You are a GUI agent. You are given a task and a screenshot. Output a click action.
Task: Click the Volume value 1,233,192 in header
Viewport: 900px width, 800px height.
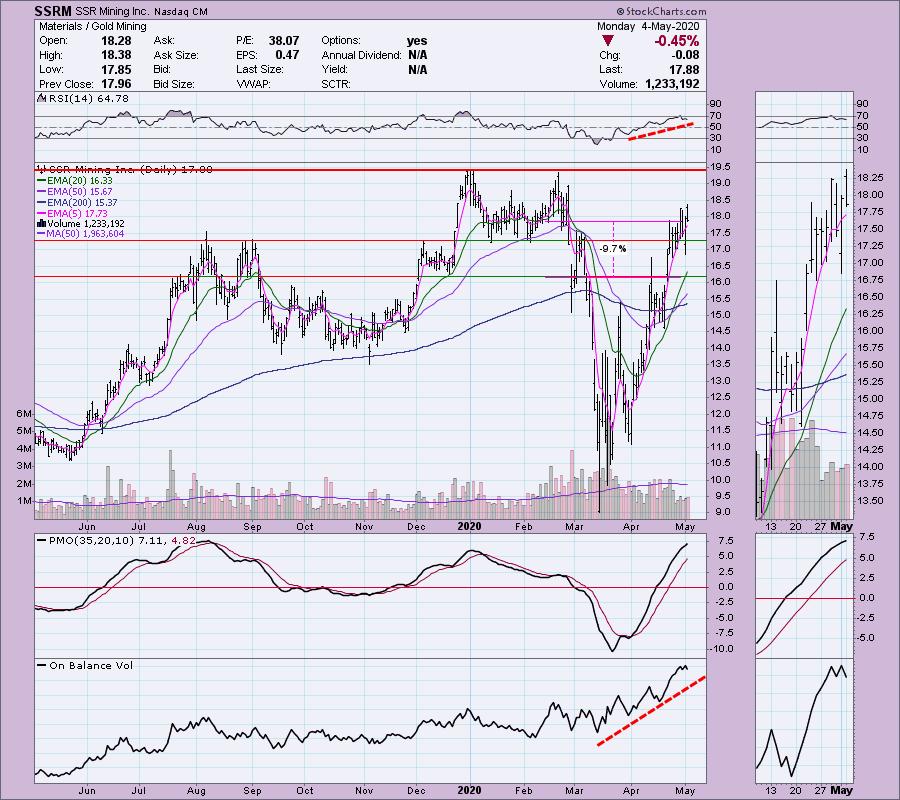coord(672,84)
